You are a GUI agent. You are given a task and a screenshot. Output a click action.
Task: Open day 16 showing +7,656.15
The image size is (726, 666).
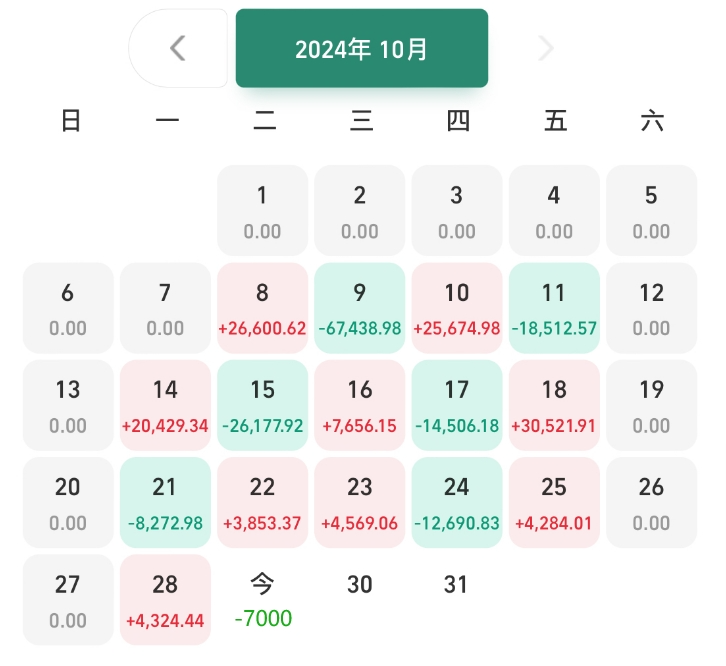click(x=360, y=405)
